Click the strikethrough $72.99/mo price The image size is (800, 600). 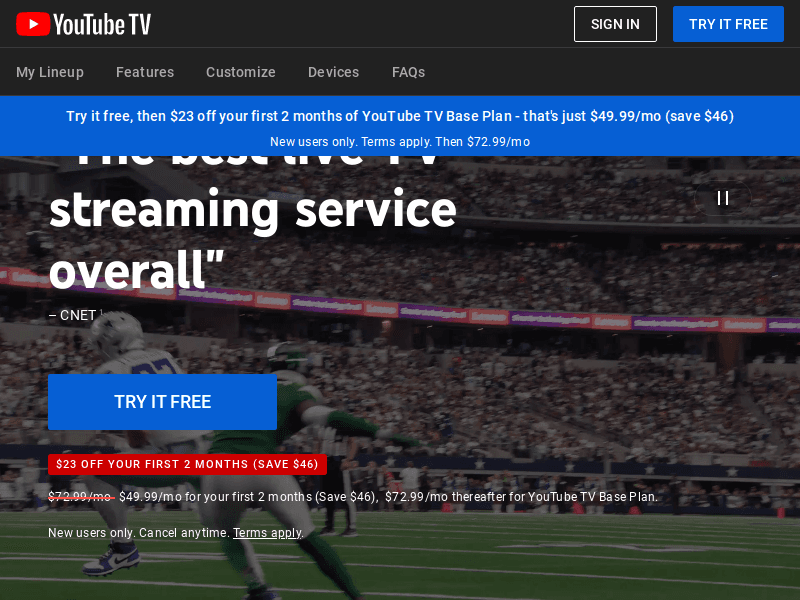(x=81, y=497)
